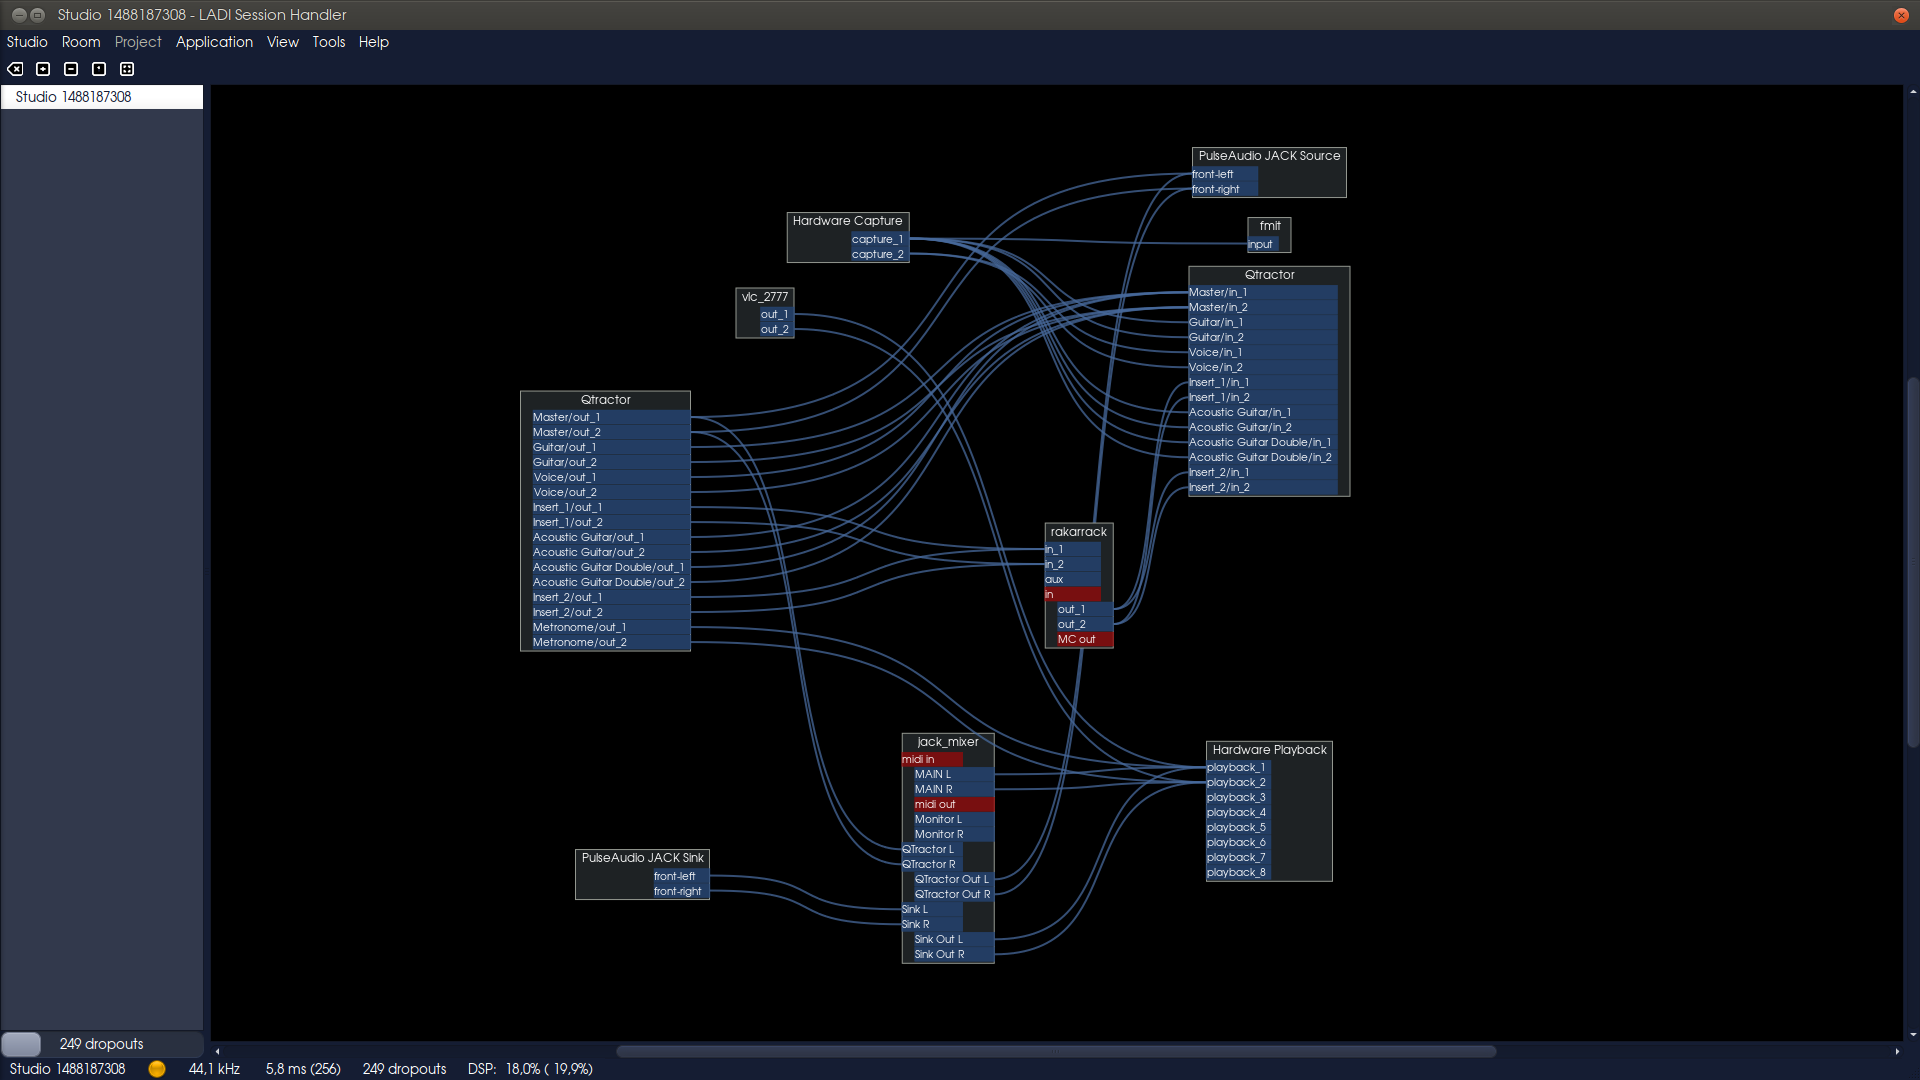Click the scroll-left arrow of horizontal scrollbar

(x=217, y=1051)
